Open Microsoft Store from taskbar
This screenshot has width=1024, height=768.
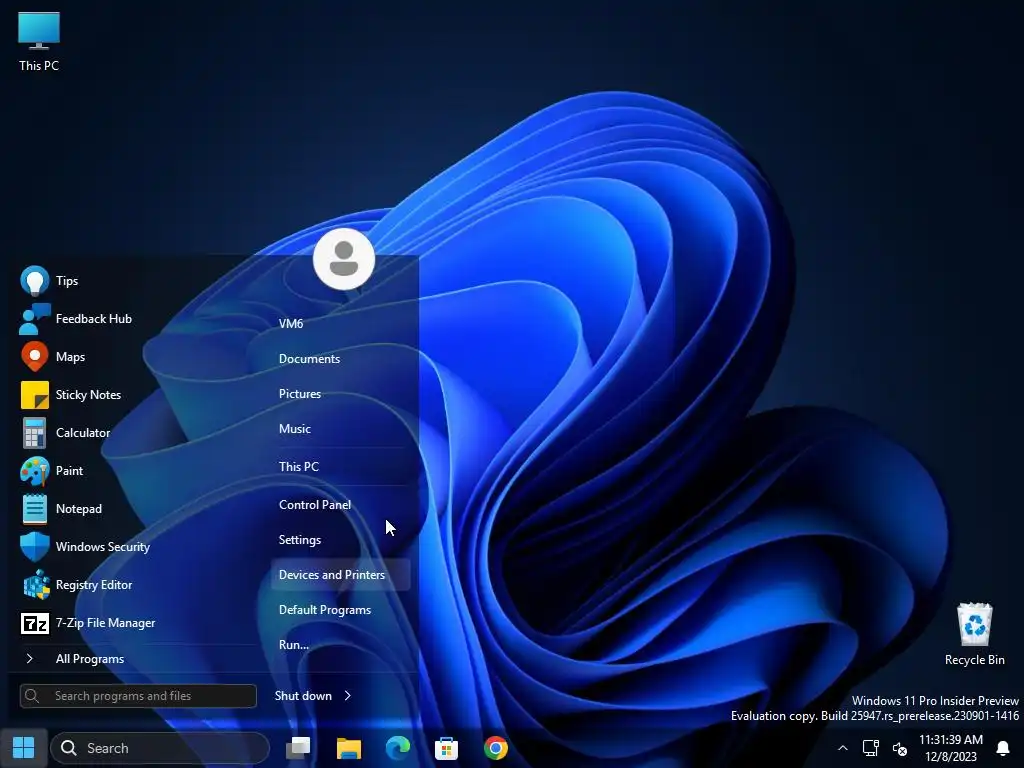tap(447, 748)
